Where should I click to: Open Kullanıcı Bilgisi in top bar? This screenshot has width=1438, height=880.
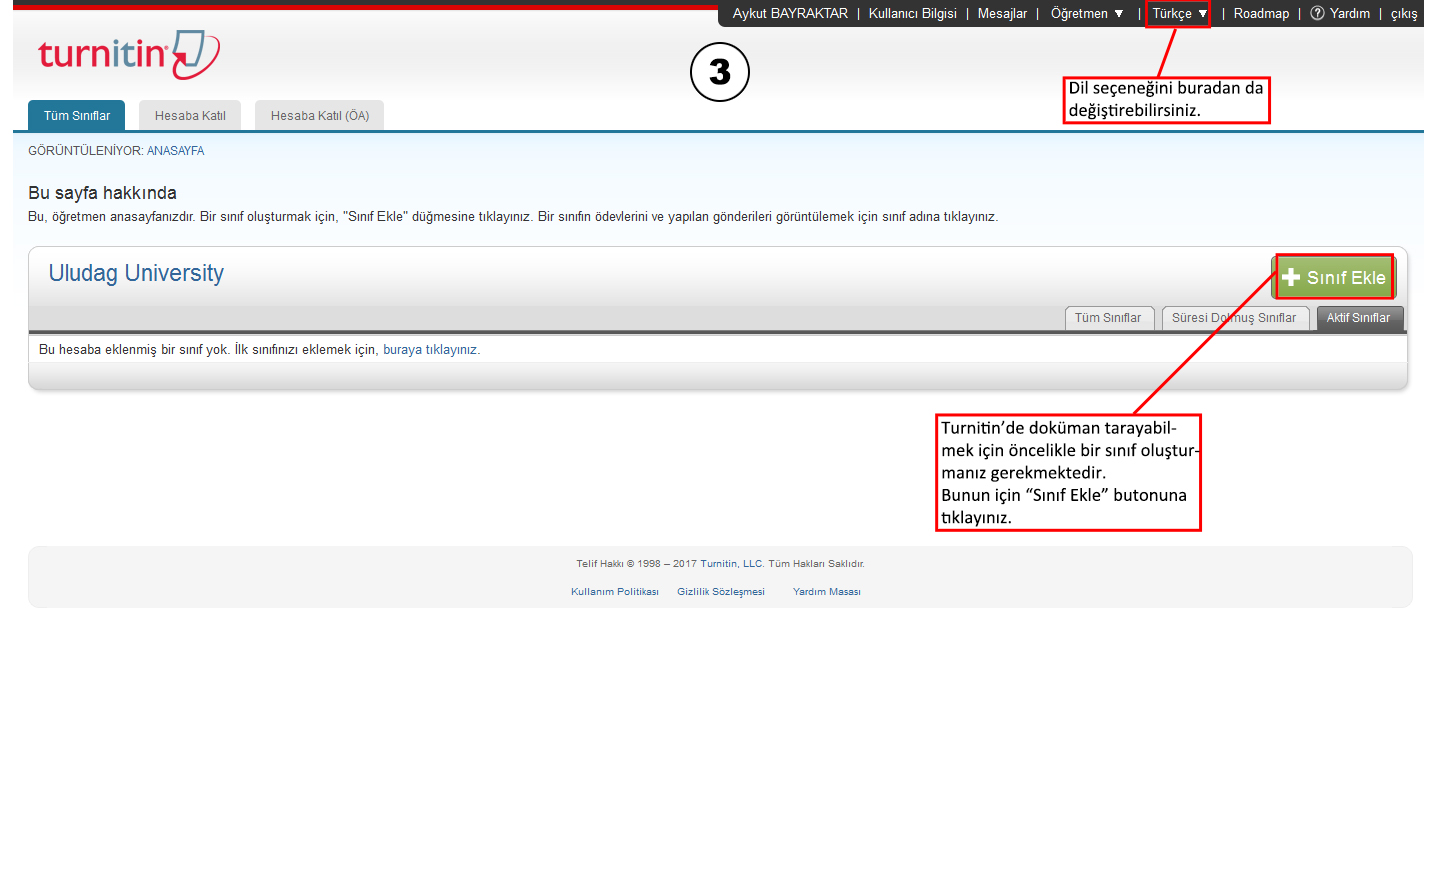tap(912, 13)
